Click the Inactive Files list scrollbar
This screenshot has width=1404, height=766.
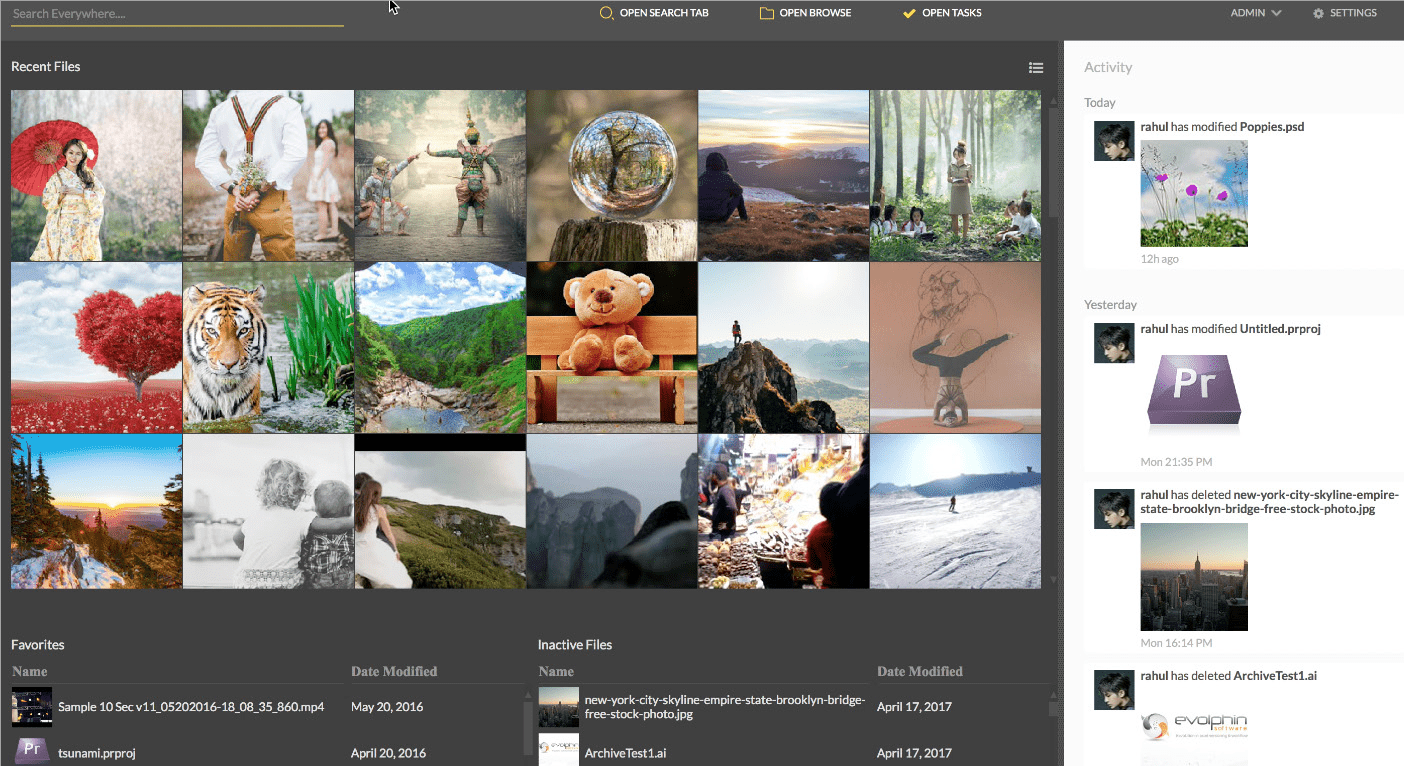[x=1053, y=709]
